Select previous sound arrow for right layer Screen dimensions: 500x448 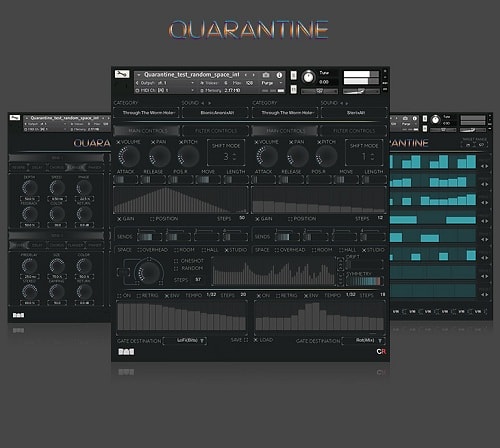coord(342,103)
